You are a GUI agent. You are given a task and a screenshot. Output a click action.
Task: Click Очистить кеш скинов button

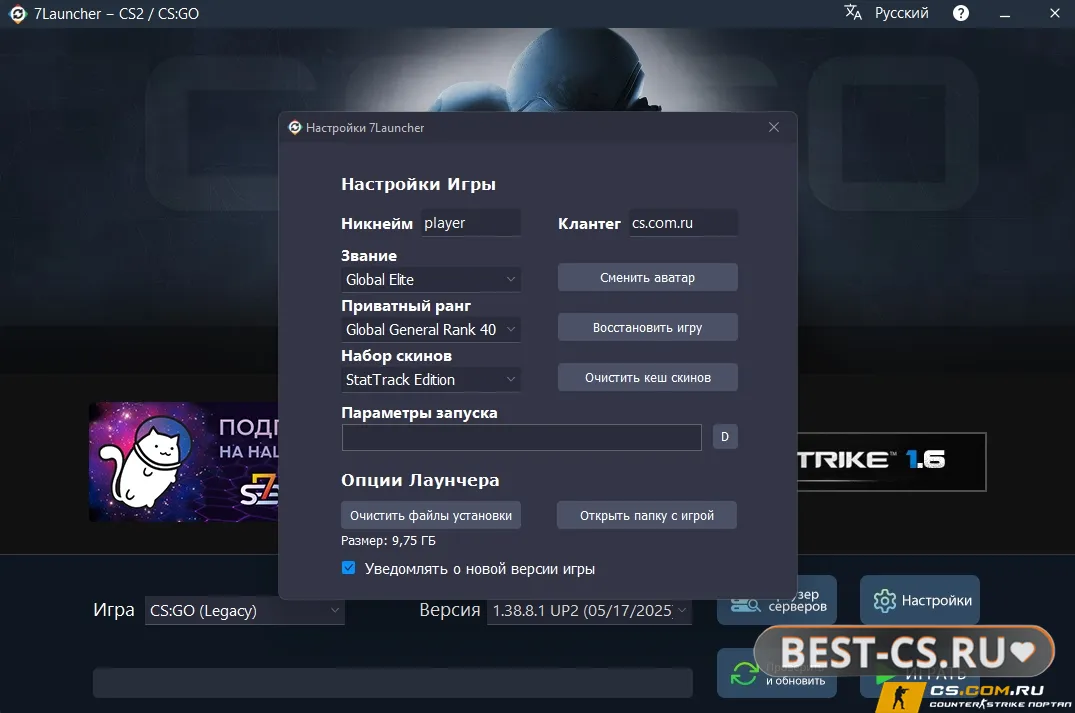click(647, 378)
